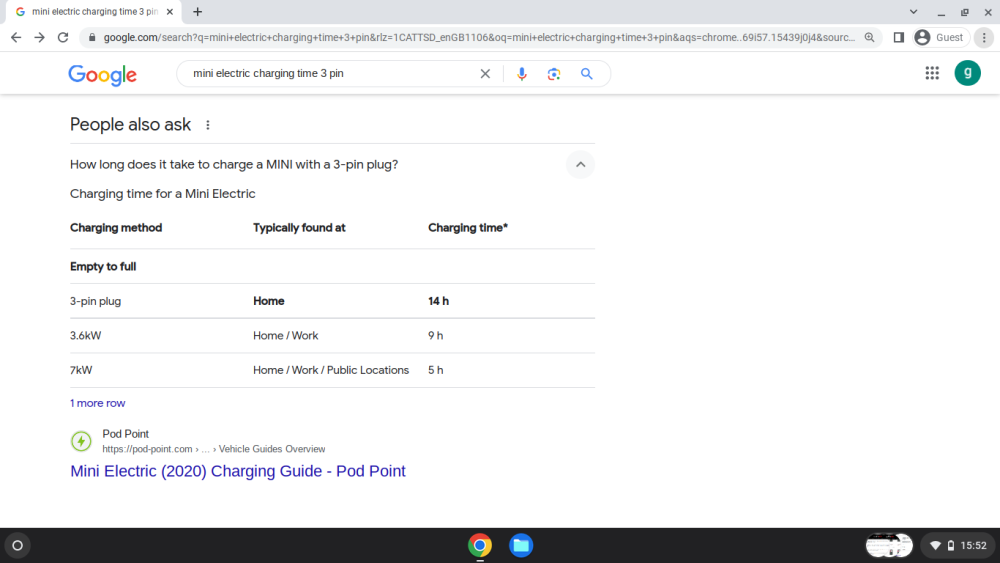Click the address bar URL
The image size is (1000, 563).
point(480,38)
